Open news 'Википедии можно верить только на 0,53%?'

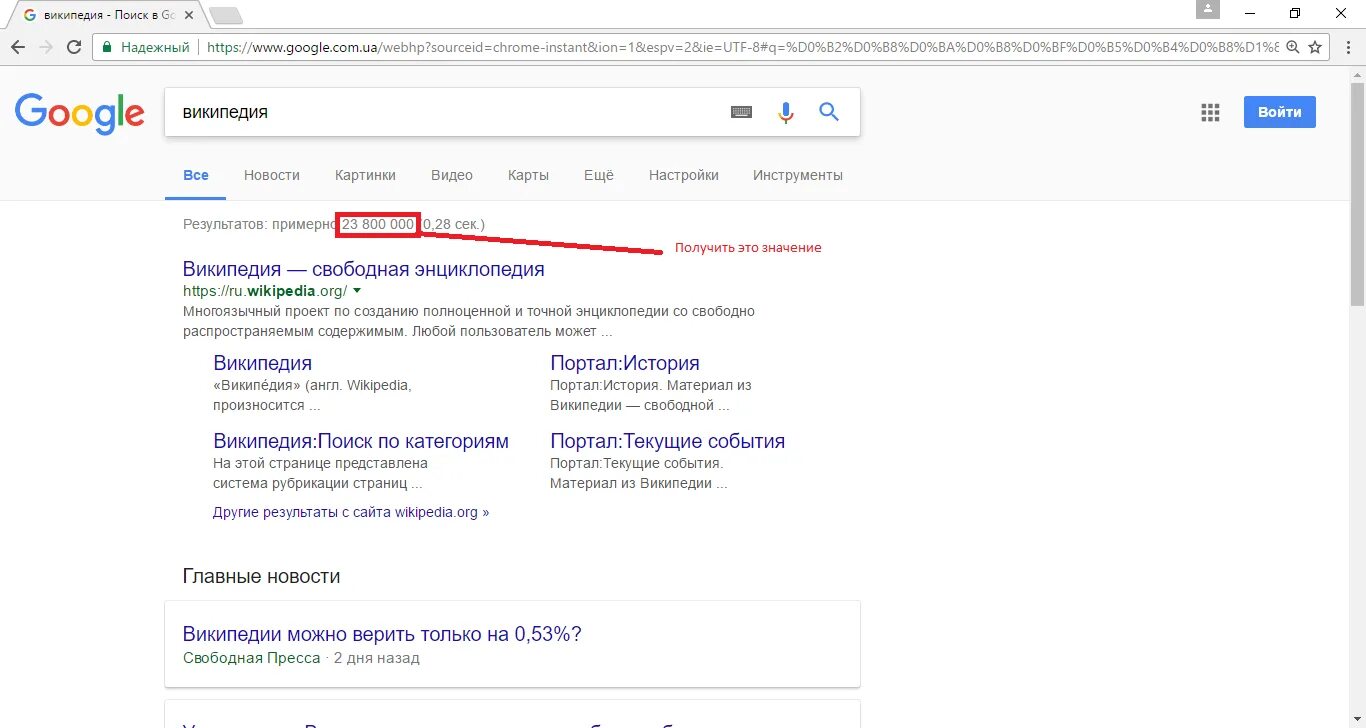(382, 634)
